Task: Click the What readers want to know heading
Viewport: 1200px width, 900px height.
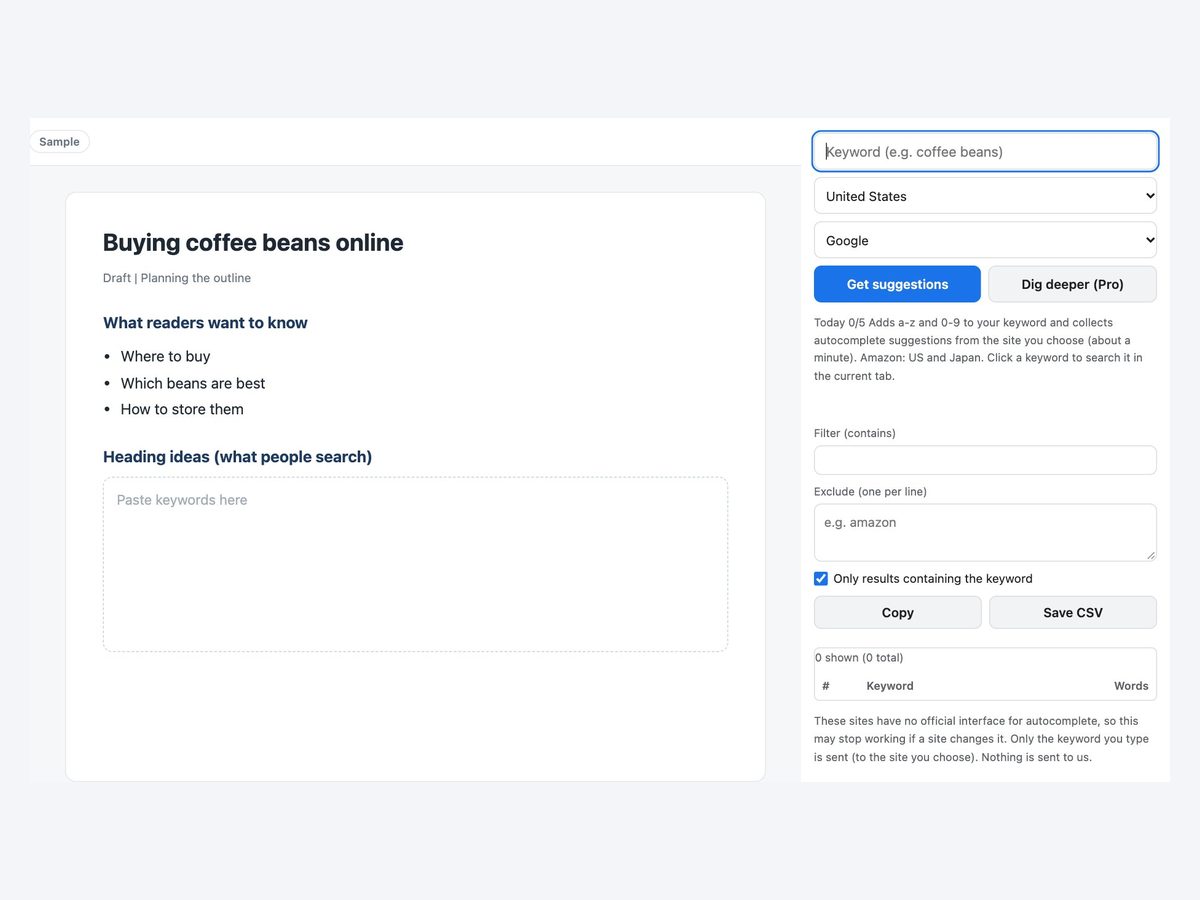Action: [205, 323]
